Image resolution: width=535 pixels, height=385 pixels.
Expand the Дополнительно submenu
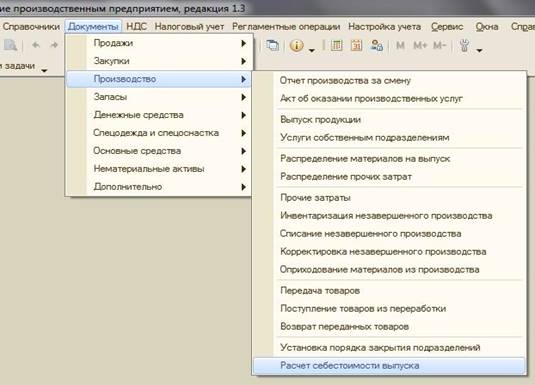(x=159, y=187)
